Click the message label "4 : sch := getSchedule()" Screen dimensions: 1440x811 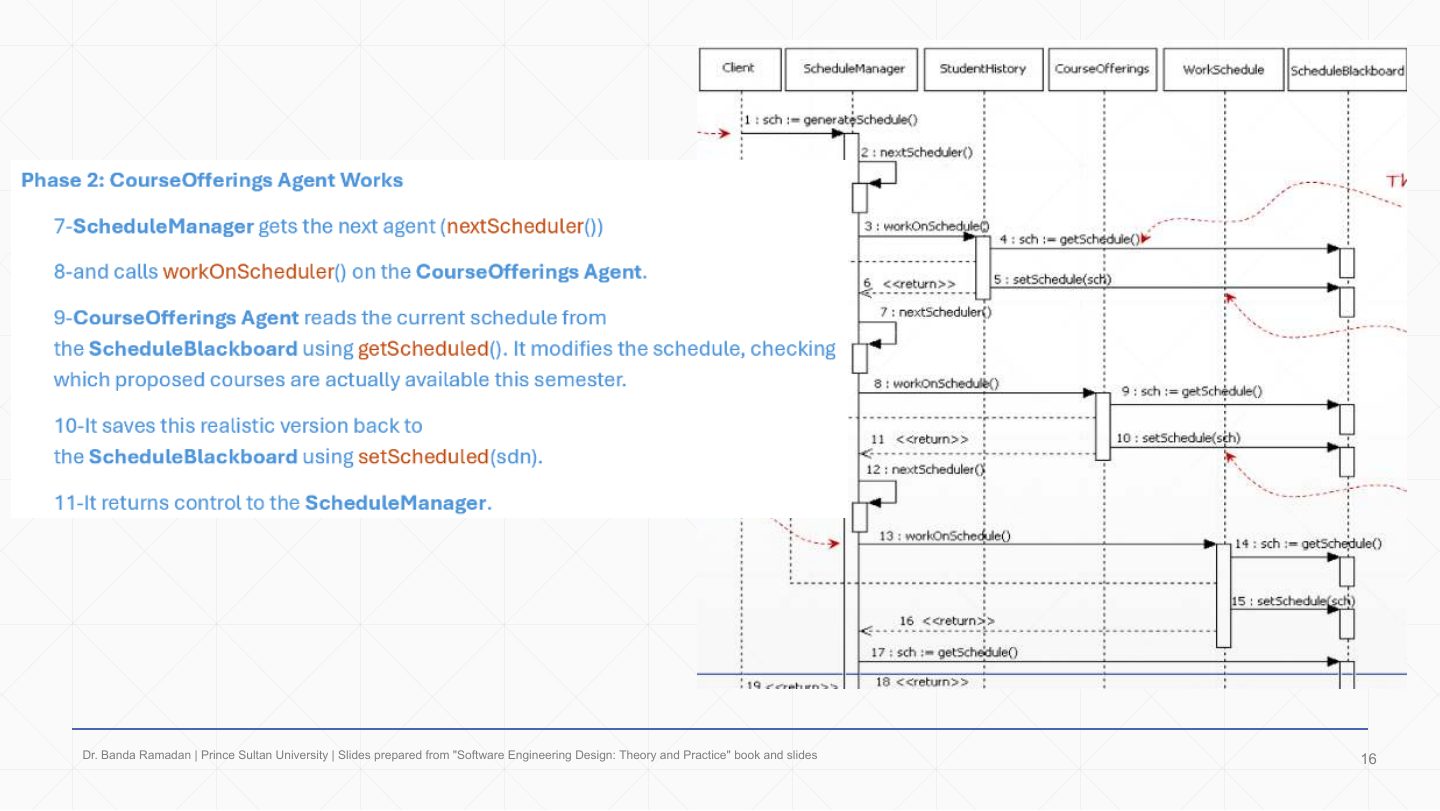[x=1070, y=239]
